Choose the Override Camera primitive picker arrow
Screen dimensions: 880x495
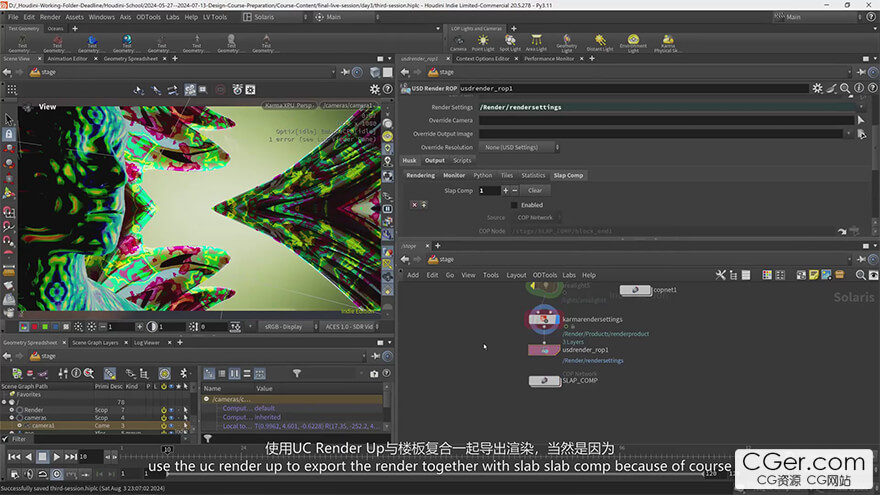(x=861, y=120)
